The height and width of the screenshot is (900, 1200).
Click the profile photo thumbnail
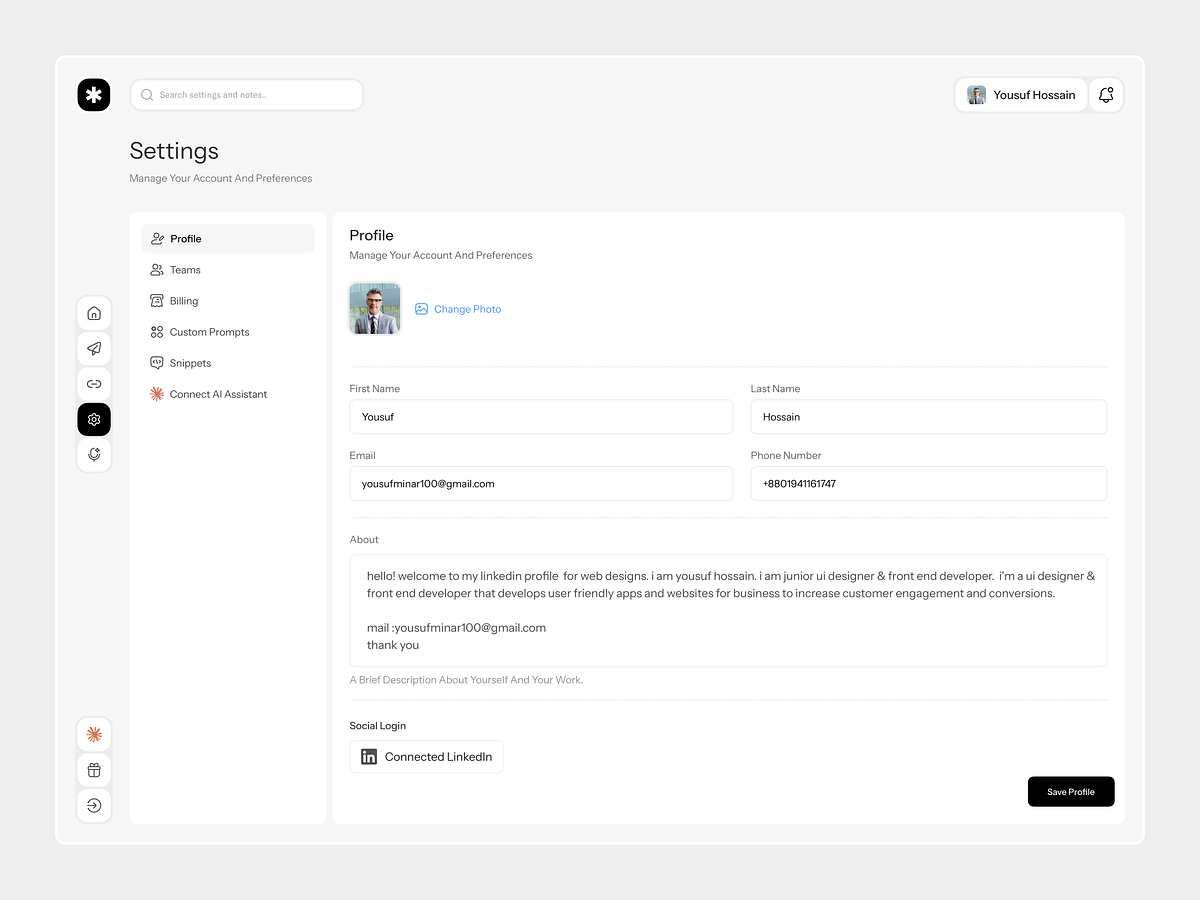375,308
